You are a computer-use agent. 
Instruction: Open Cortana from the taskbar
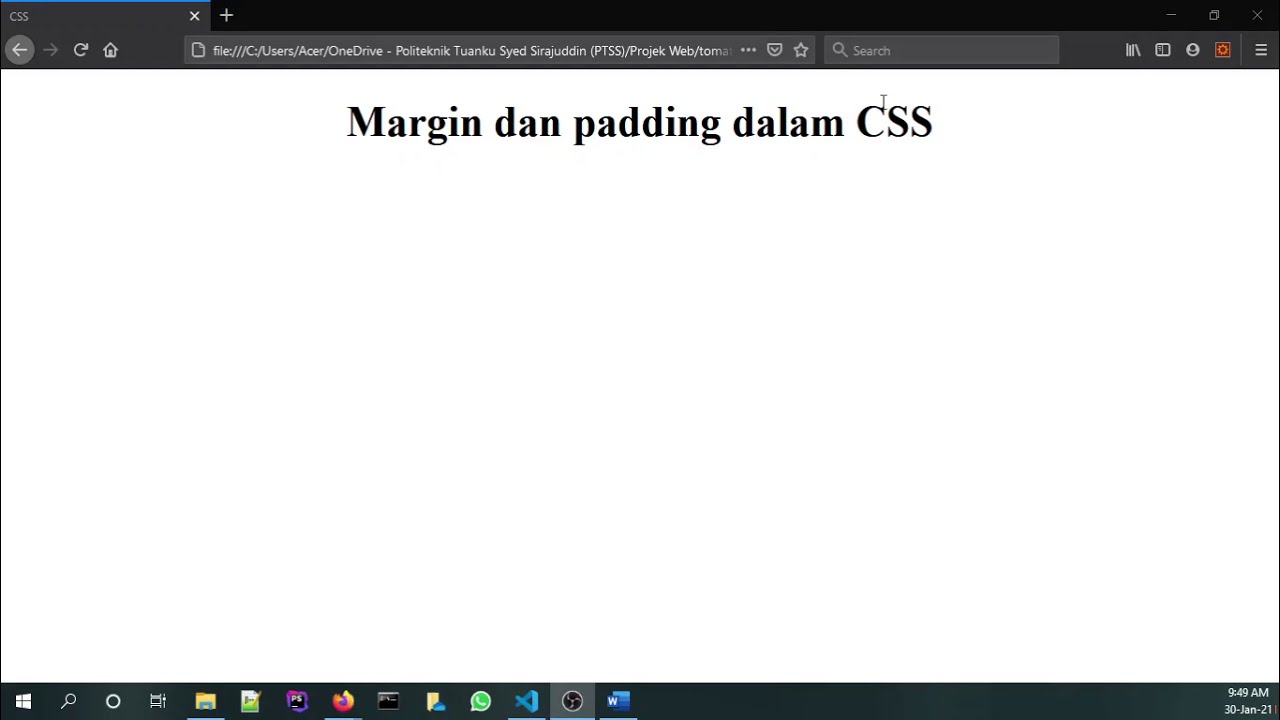coord(113,701)
